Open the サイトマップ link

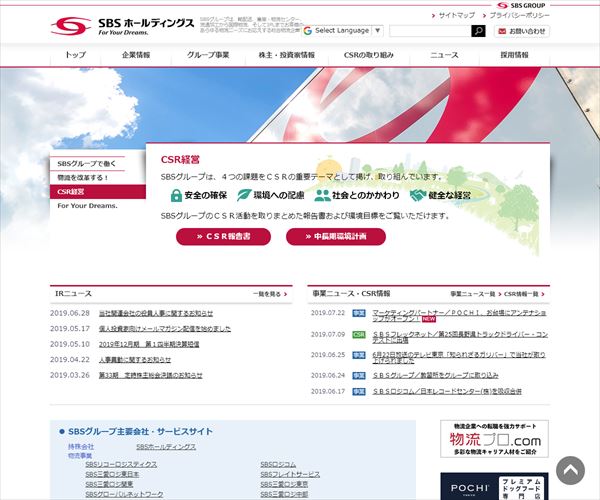click(457, 15)
